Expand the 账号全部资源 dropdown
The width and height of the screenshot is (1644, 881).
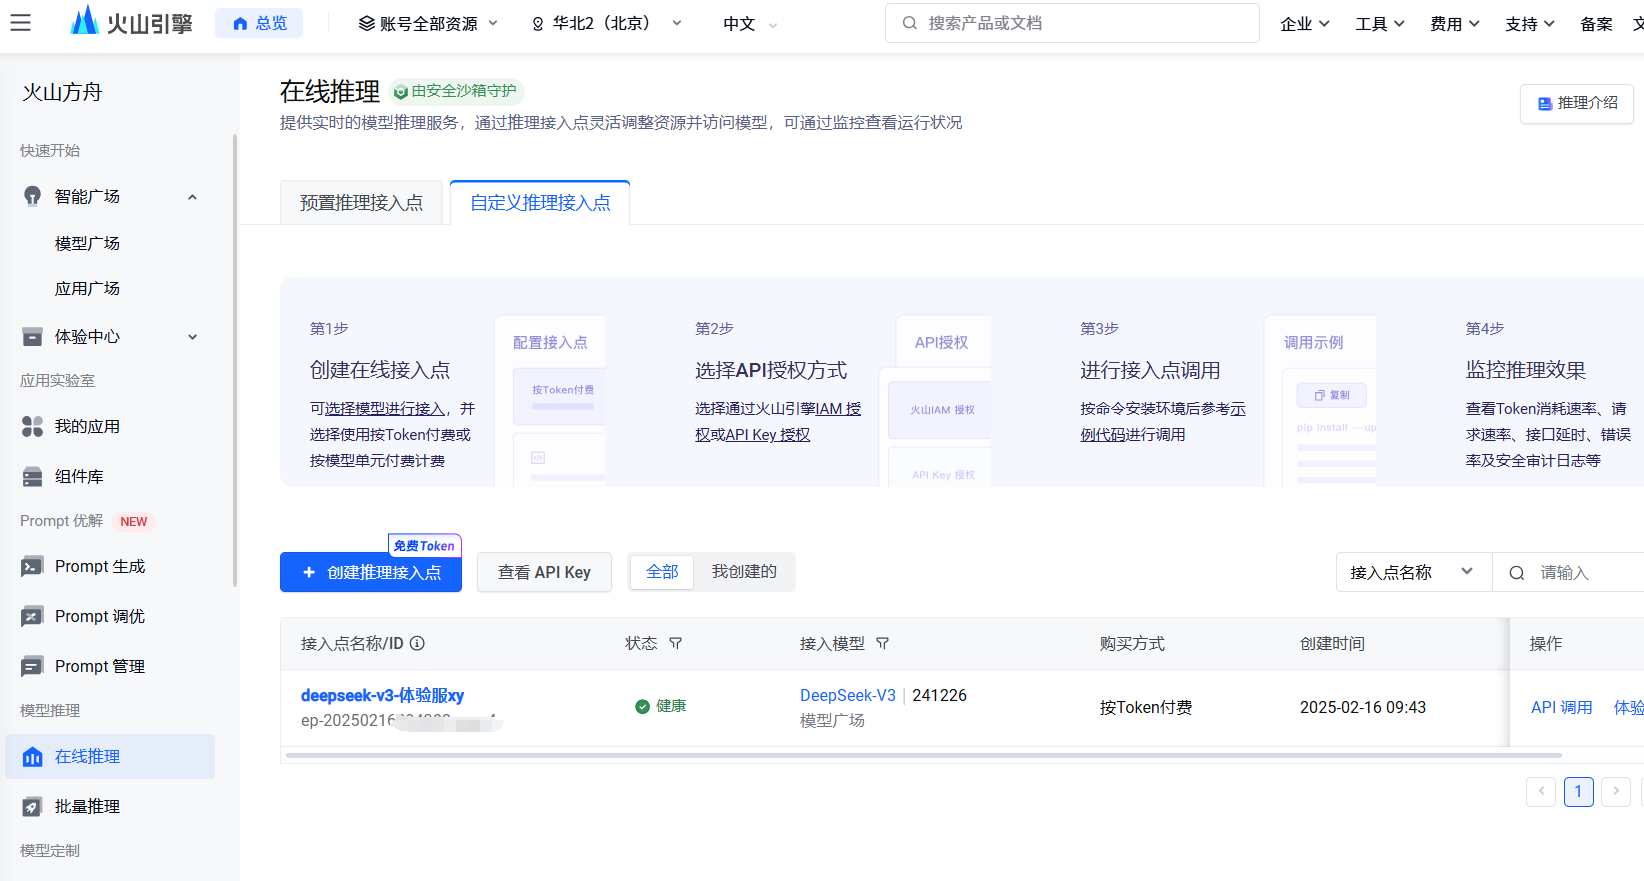tap(428, 23)
